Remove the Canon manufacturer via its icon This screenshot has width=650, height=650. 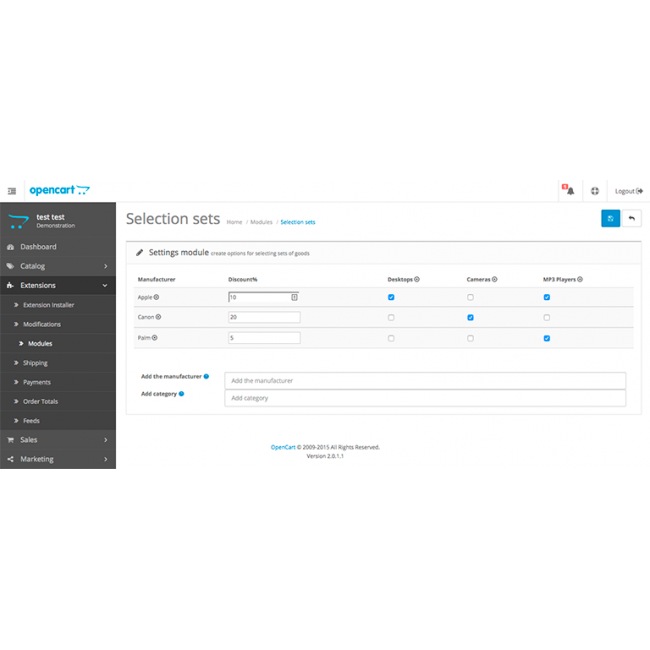pos(158,317)
